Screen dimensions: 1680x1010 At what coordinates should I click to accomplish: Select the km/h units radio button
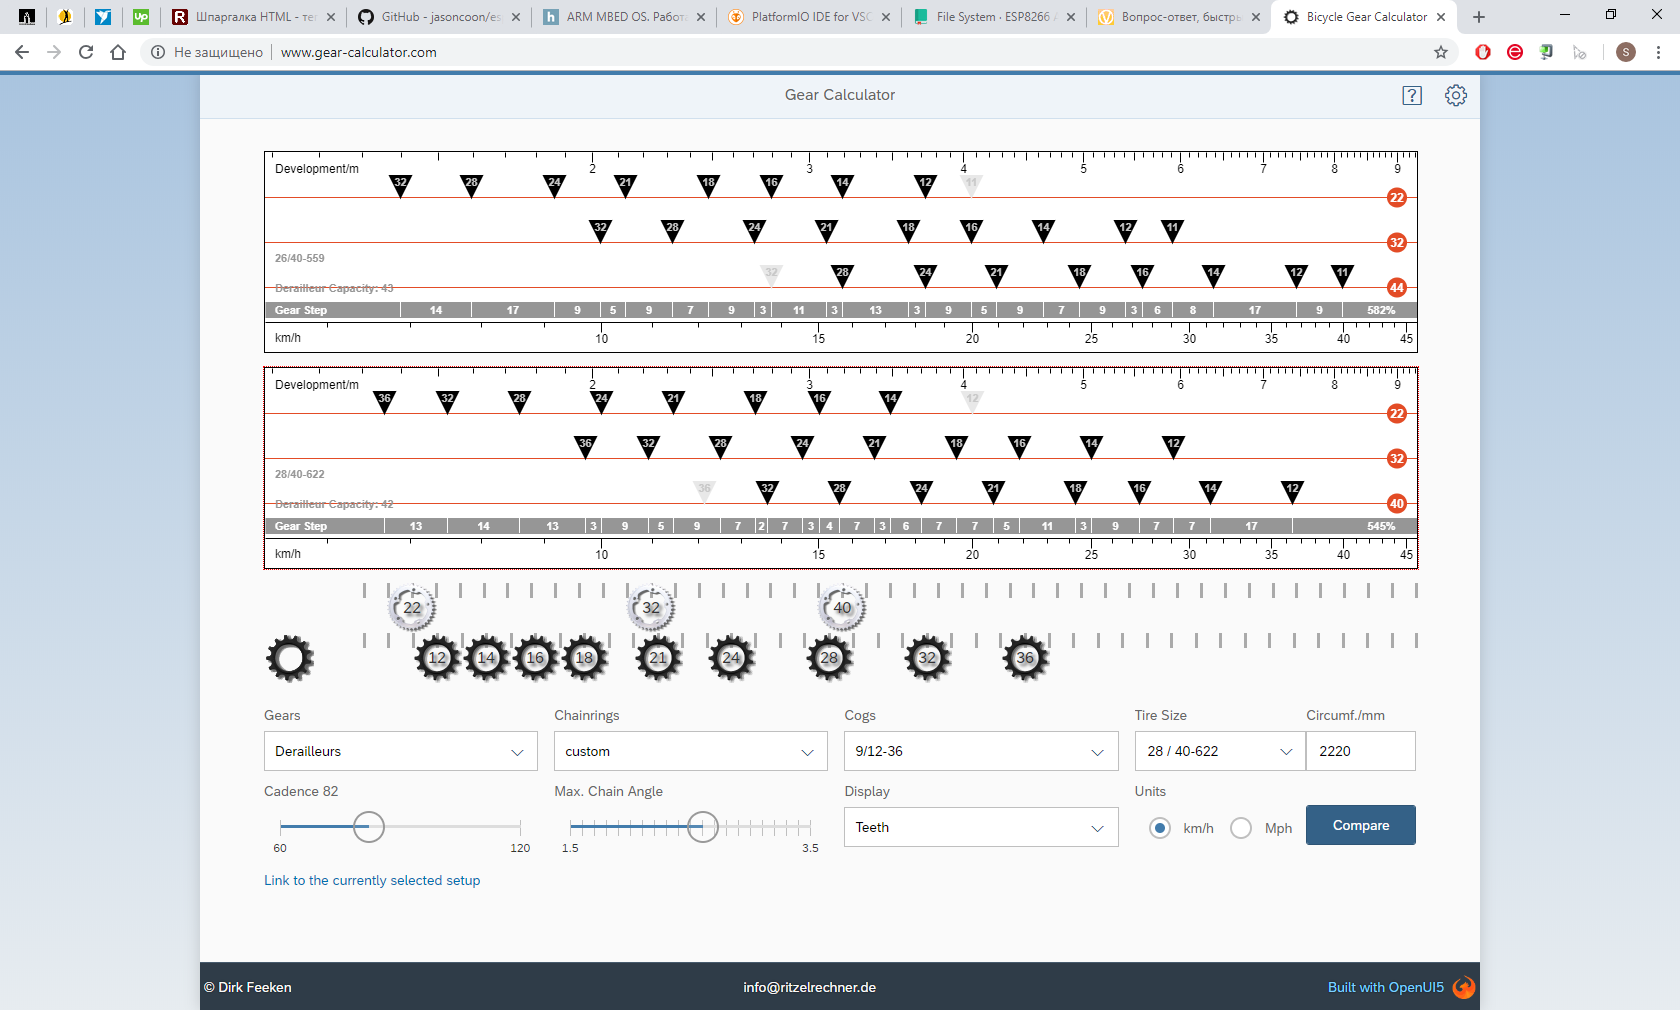[1159, 828]
